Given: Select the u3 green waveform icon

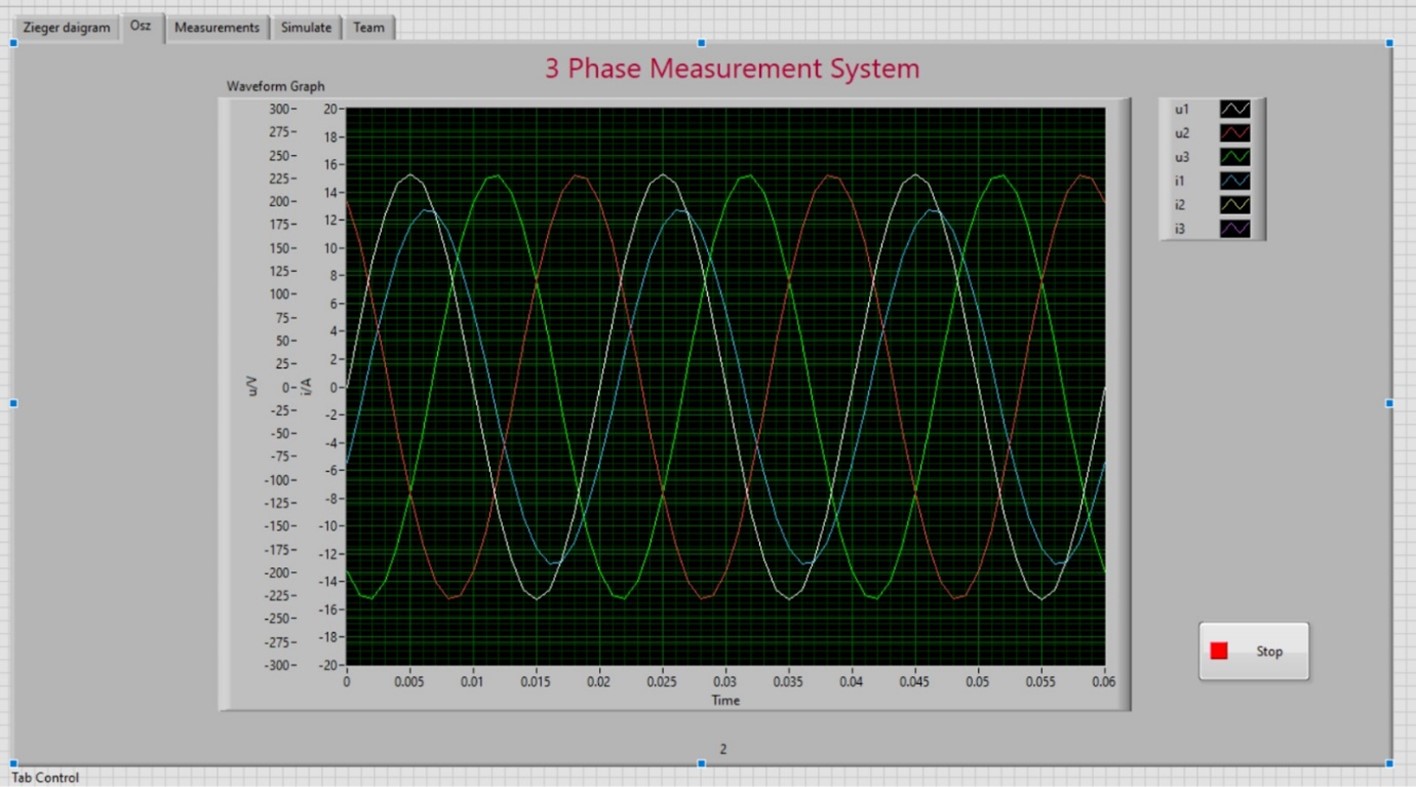Looking at the screenshot, I should [1234, 156].
